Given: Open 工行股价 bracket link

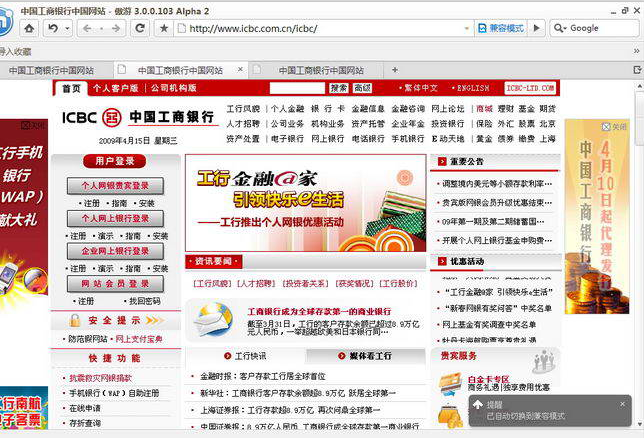Looking at the screenshot, I should (398, 284).
